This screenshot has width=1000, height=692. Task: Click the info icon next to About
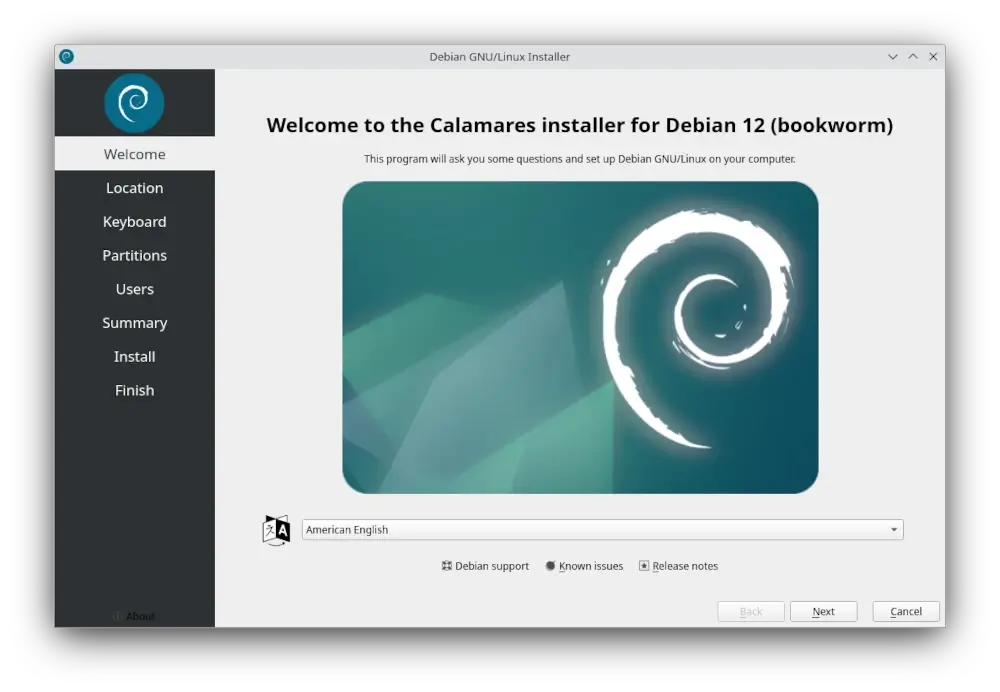118,616
